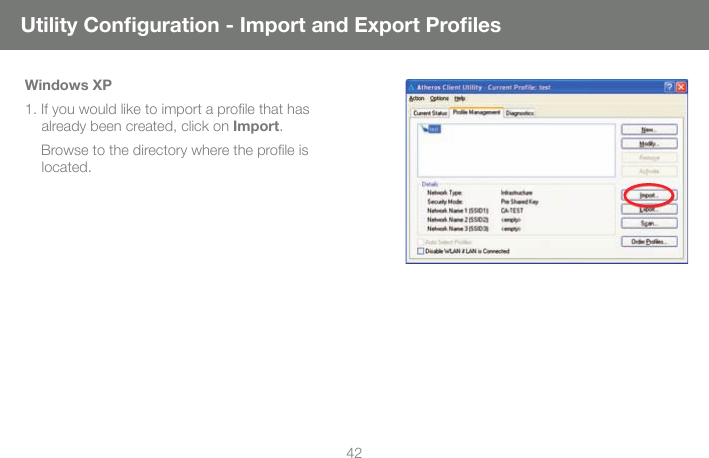
Task: Open the Action menu
Action: click(x=416, y=99)
